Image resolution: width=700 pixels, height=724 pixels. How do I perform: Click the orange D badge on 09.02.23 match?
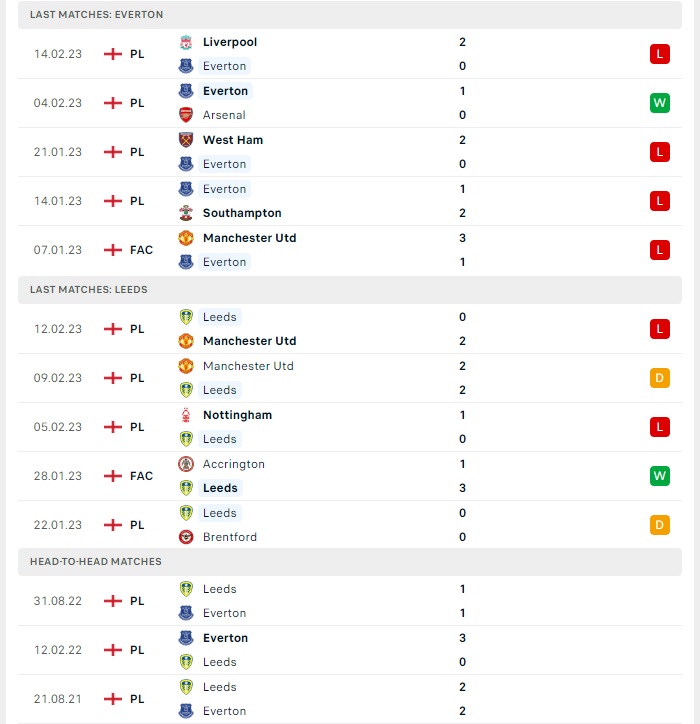(x=659, y=378)
